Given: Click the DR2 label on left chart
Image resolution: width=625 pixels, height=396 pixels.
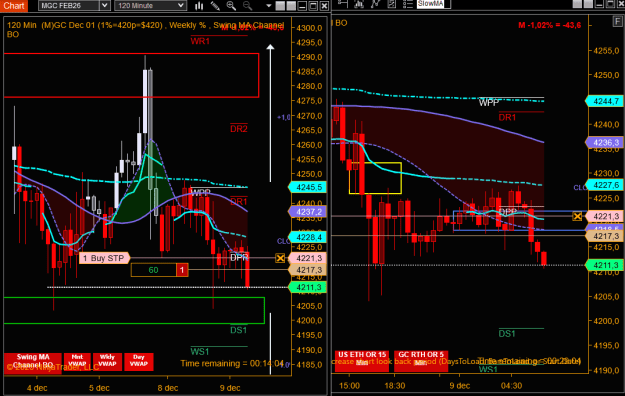Looking at the screenshot, I should coord(239,129).
